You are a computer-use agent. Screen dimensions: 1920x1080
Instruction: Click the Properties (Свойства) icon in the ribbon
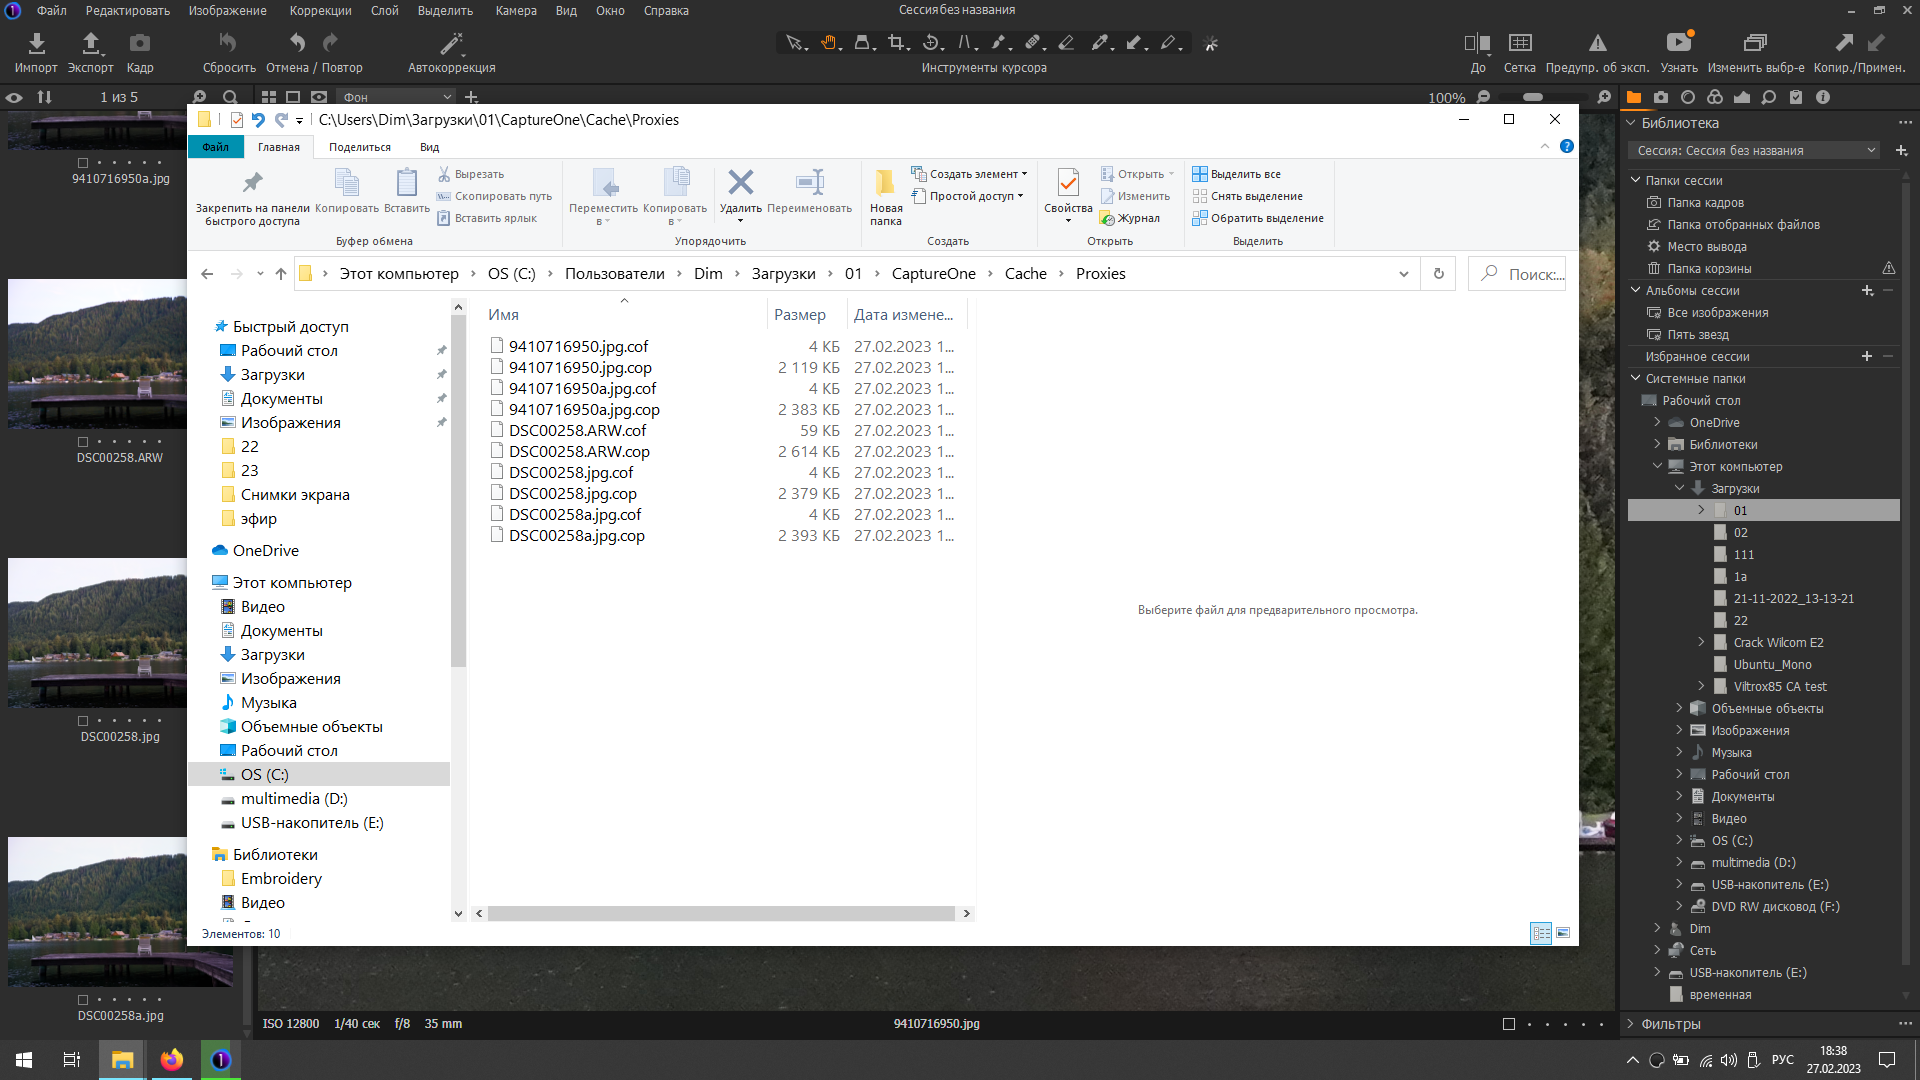pos(1067,182)
